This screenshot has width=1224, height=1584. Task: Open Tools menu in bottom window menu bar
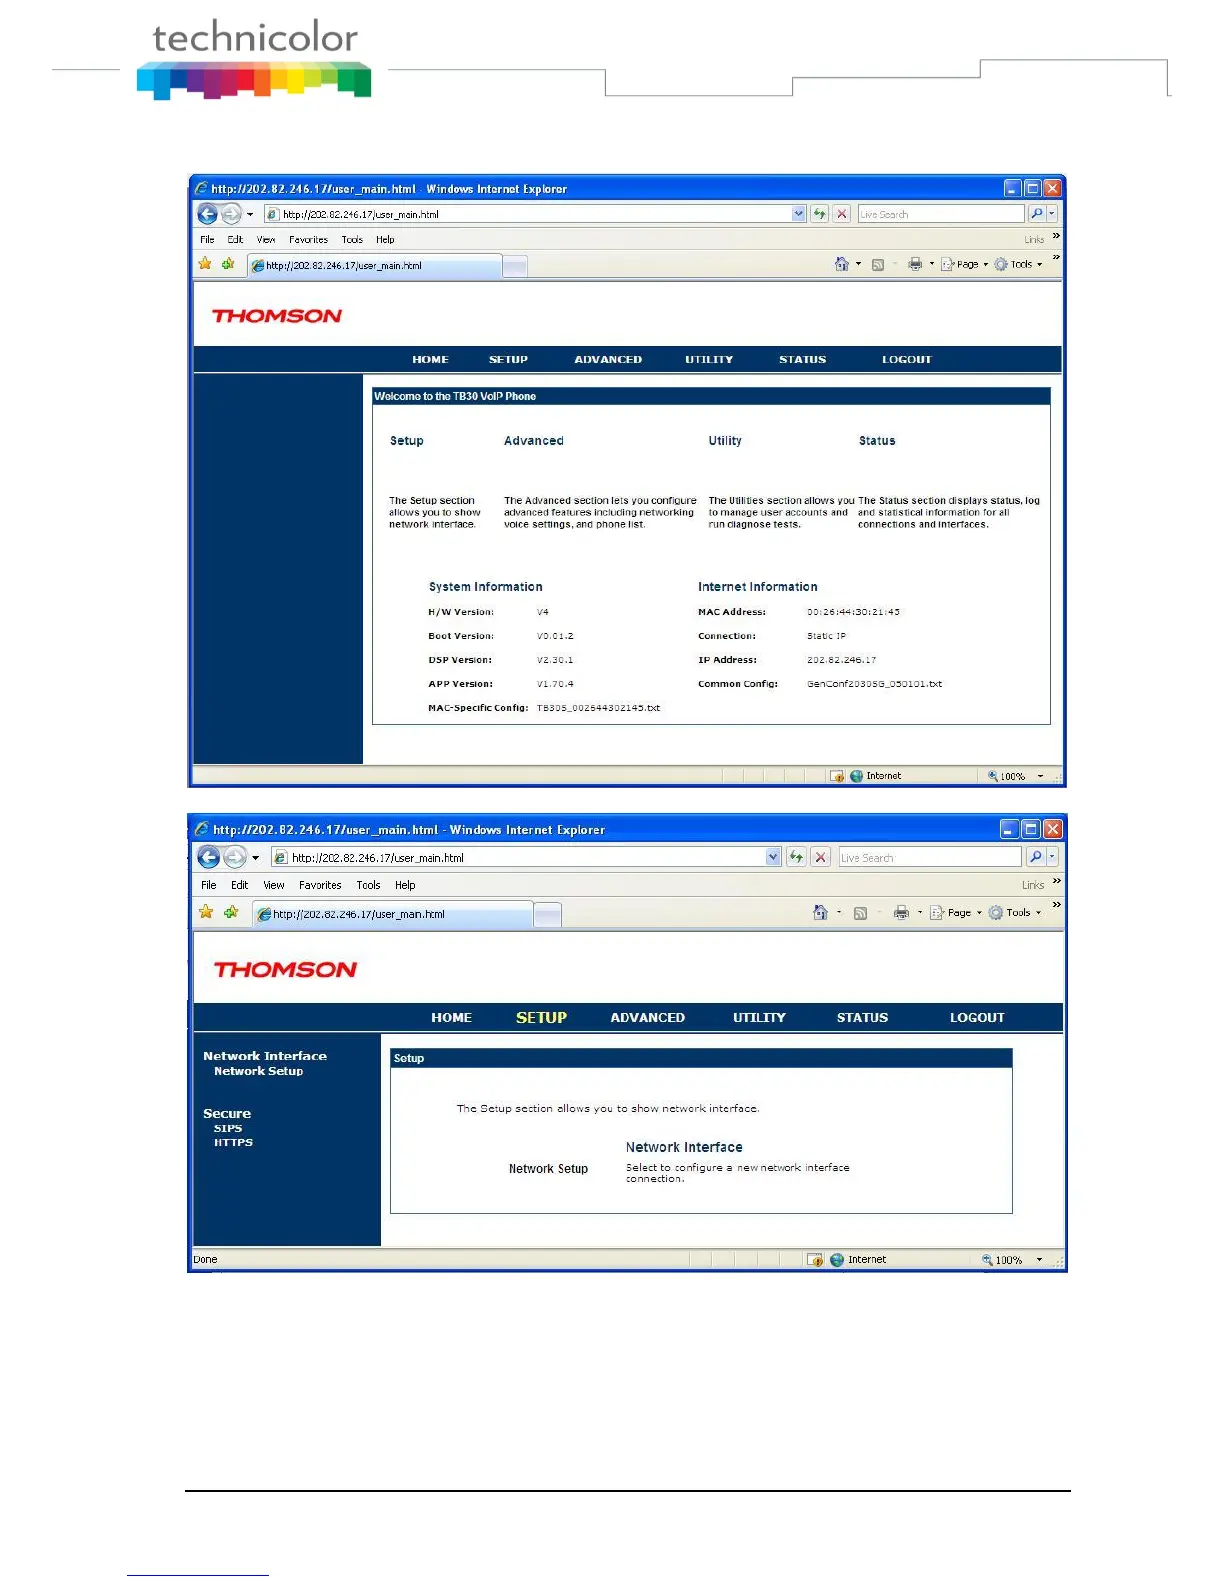368,885
